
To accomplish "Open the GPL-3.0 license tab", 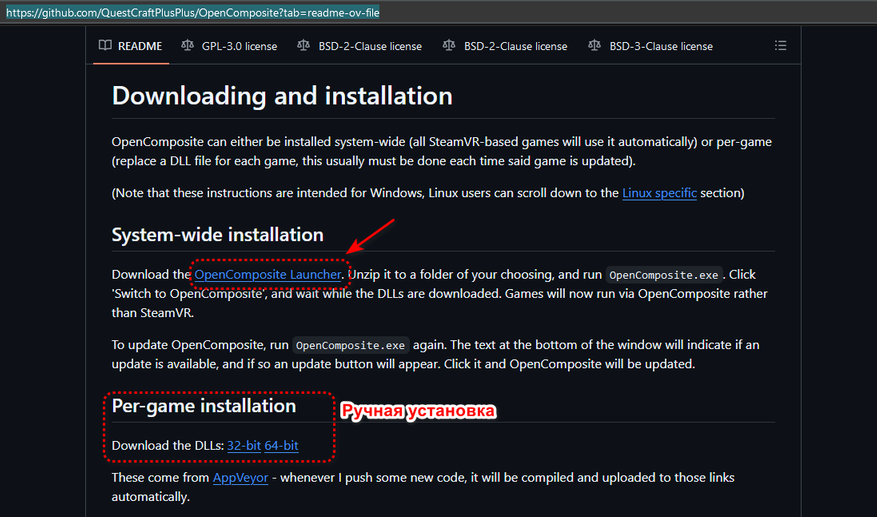I will click(x=240, y=46).
